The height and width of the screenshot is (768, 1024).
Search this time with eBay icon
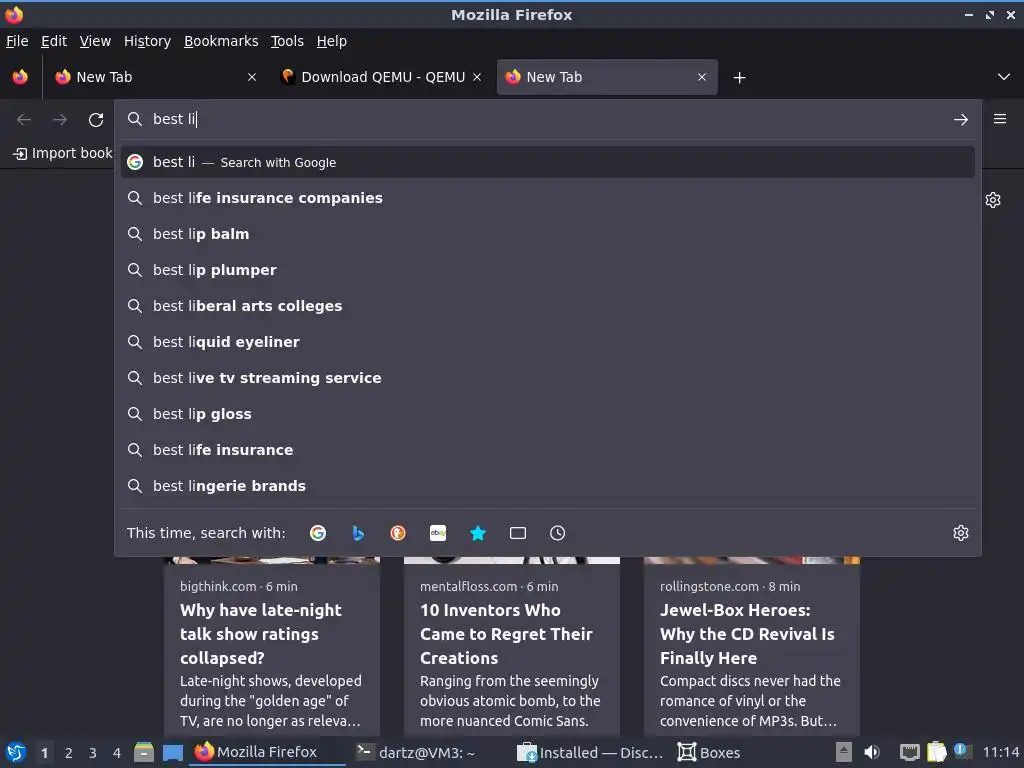pos(438,533)
